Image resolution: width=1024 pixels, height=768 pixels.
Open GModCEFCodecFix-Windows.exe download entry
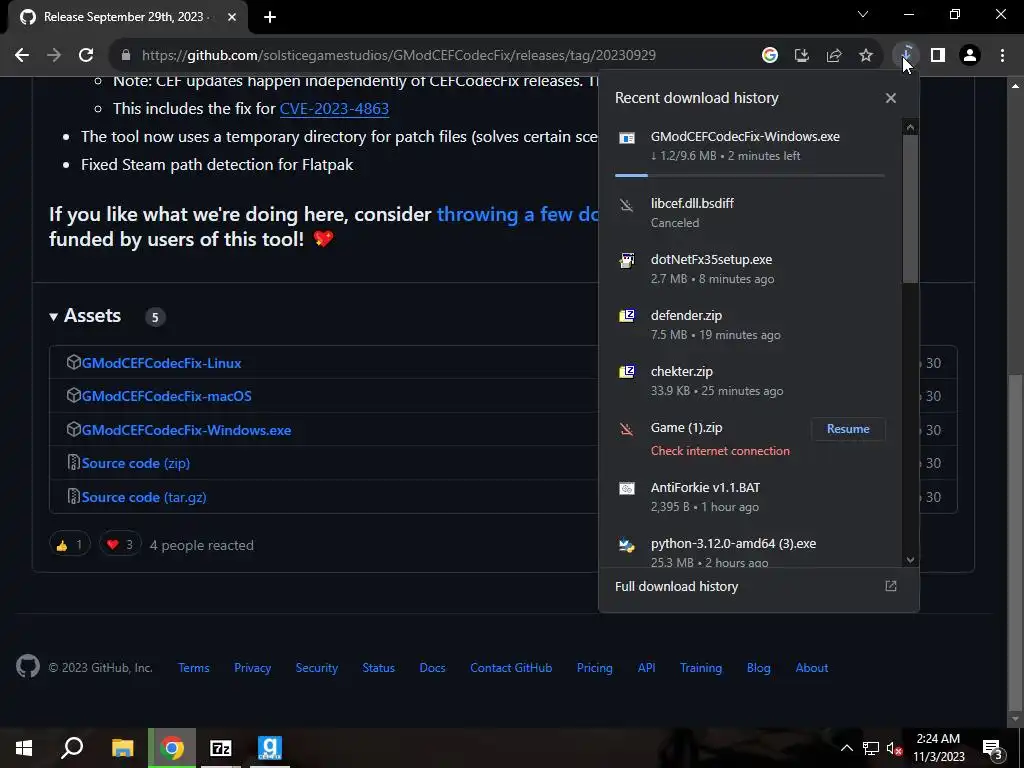tap(750, 146)
